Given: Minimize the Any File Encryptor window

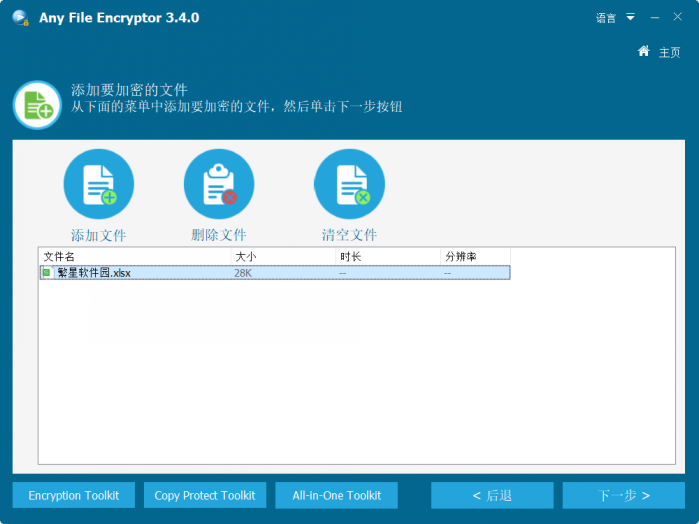Looking at the screenshot, I should tap(654, 17).
